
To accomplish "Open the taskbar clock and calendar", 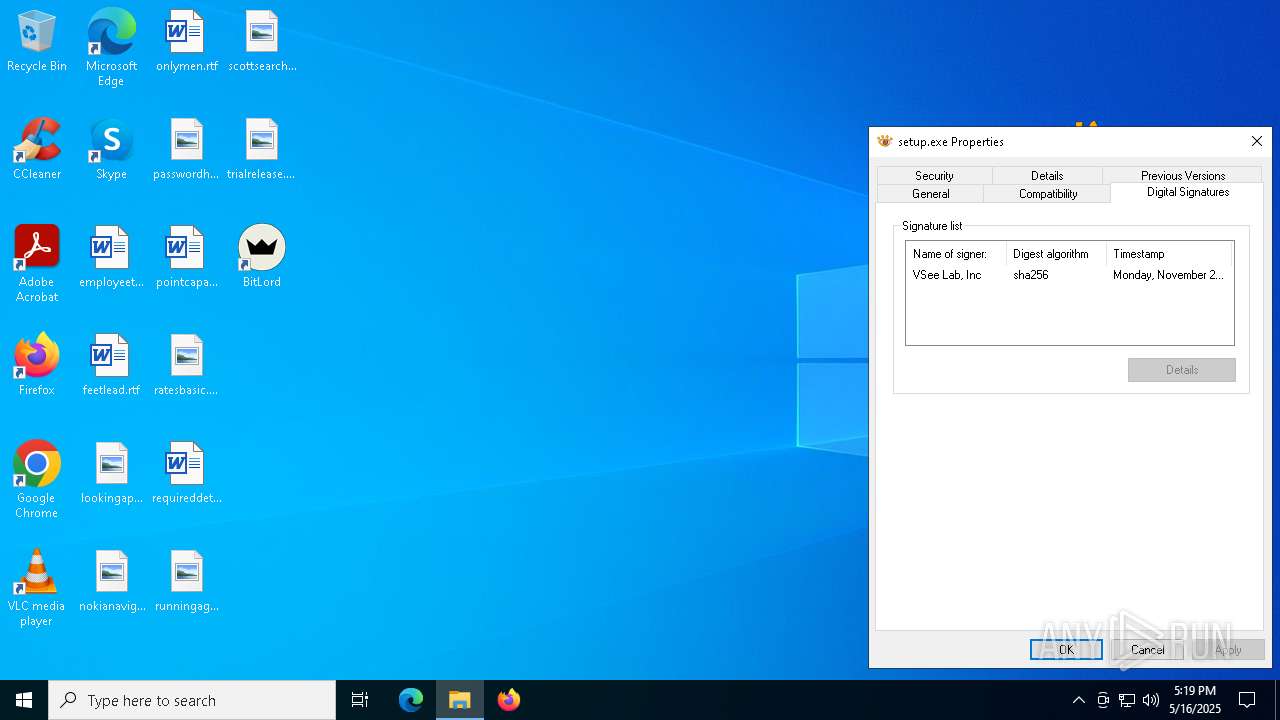I will pos(1195,700).
